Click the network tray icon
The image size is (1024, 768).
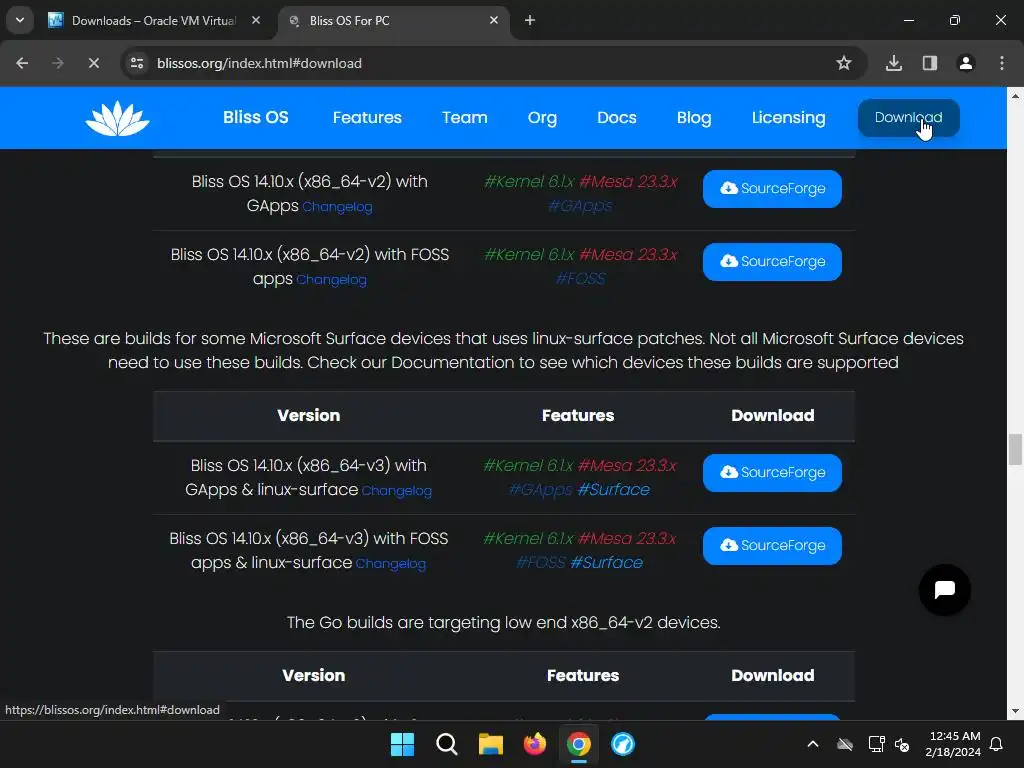coord(876,744)
